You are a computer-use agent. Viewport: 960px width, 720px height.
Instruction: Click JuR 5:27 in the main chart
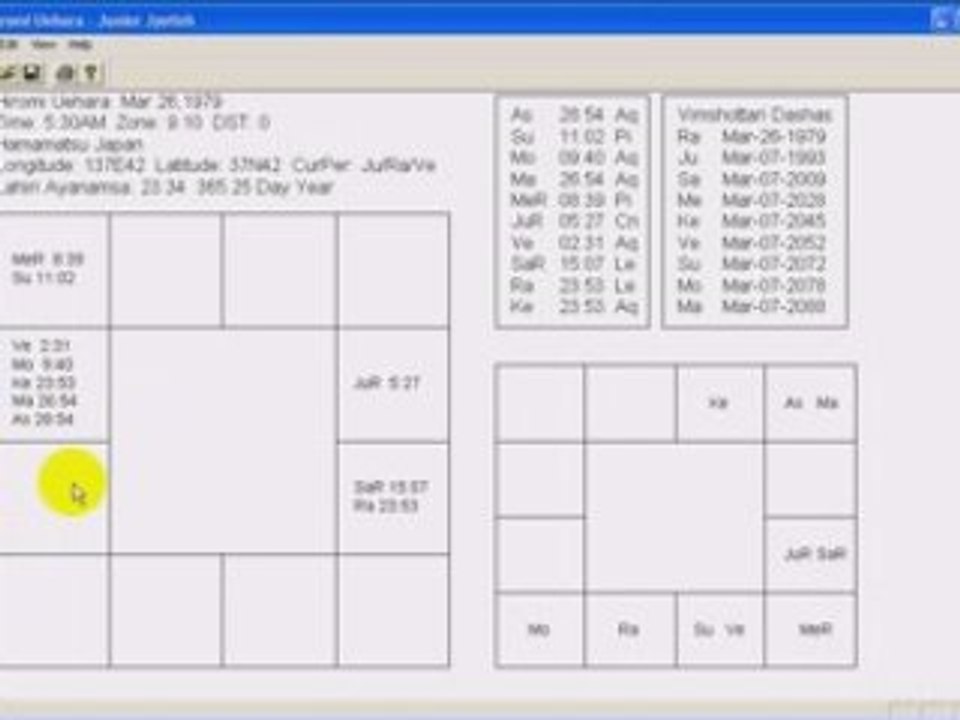click(x=387, y=383)
